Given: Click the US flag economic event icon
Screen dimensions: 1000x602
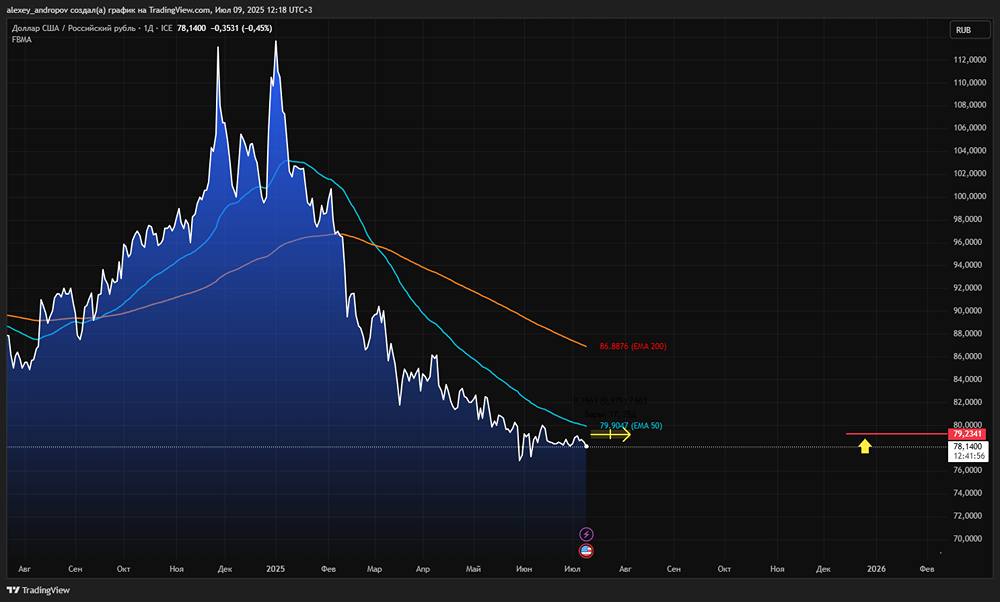Looking at the screenshot, I should click(x=586, y=550).
